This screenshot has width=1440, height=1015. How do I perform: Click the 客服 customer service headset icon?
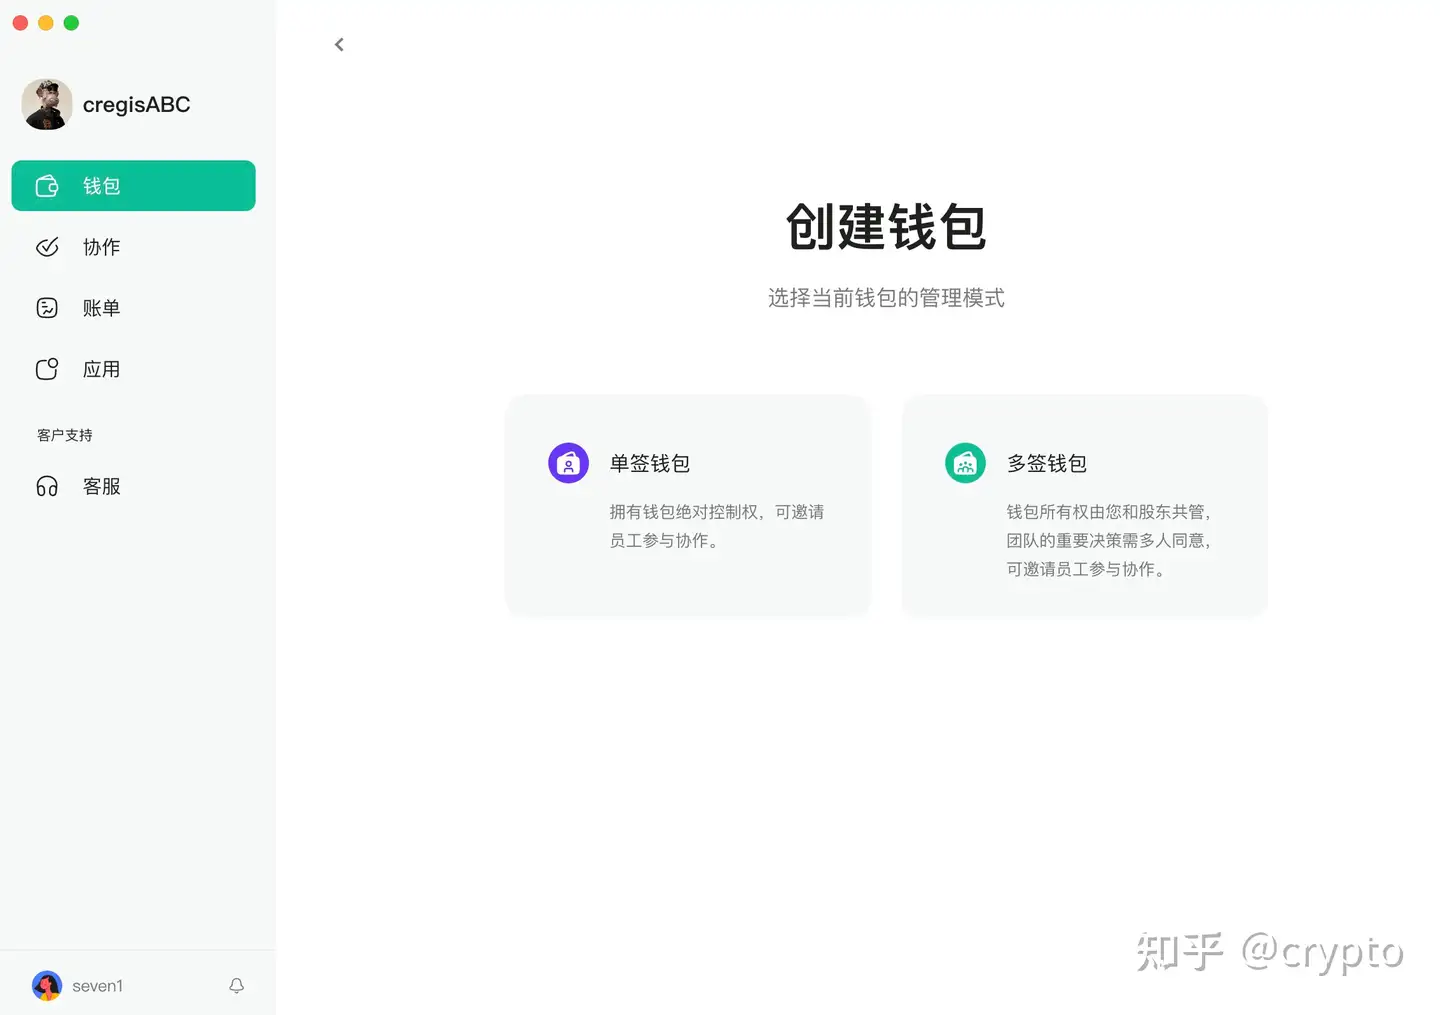click(x=47, y=486)
